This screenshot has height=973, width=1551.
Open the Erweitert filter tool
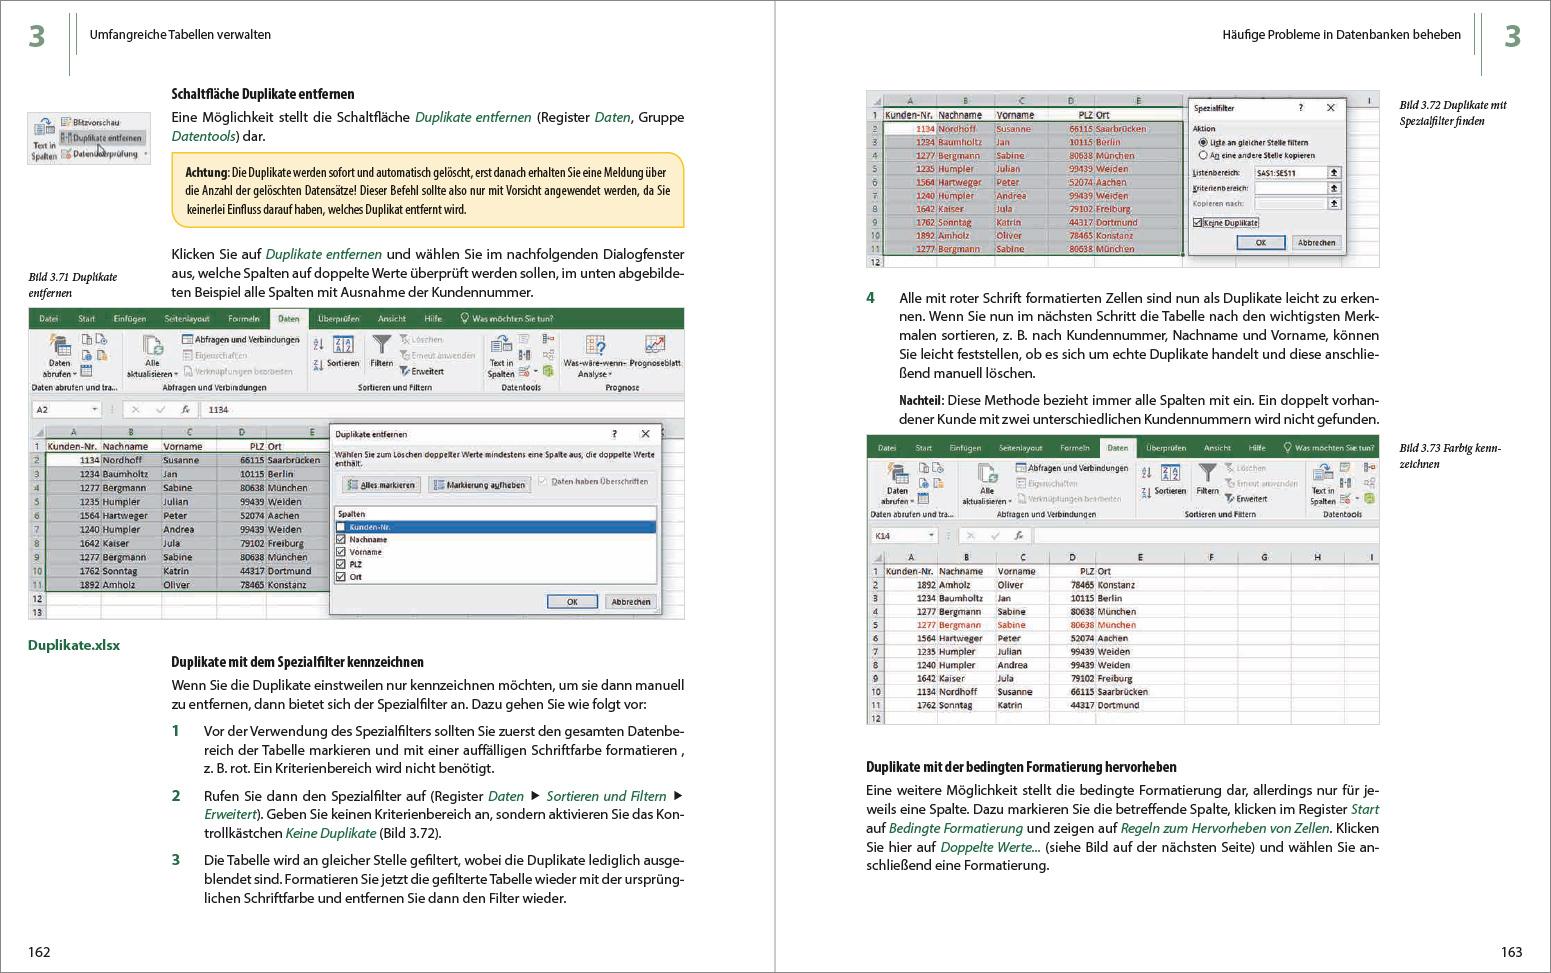pyautogui.click(x=423, y=370)
